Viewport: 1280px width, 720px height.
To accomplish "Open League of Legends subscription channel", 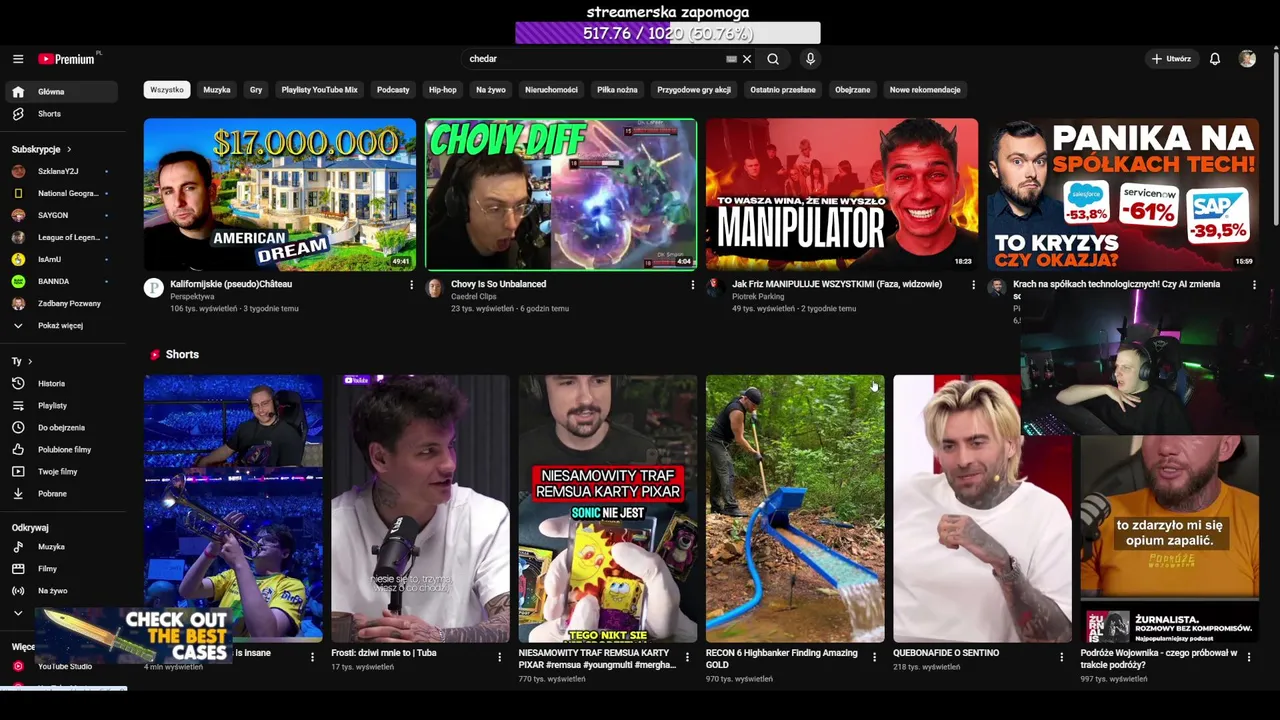I will pos(60,237).
